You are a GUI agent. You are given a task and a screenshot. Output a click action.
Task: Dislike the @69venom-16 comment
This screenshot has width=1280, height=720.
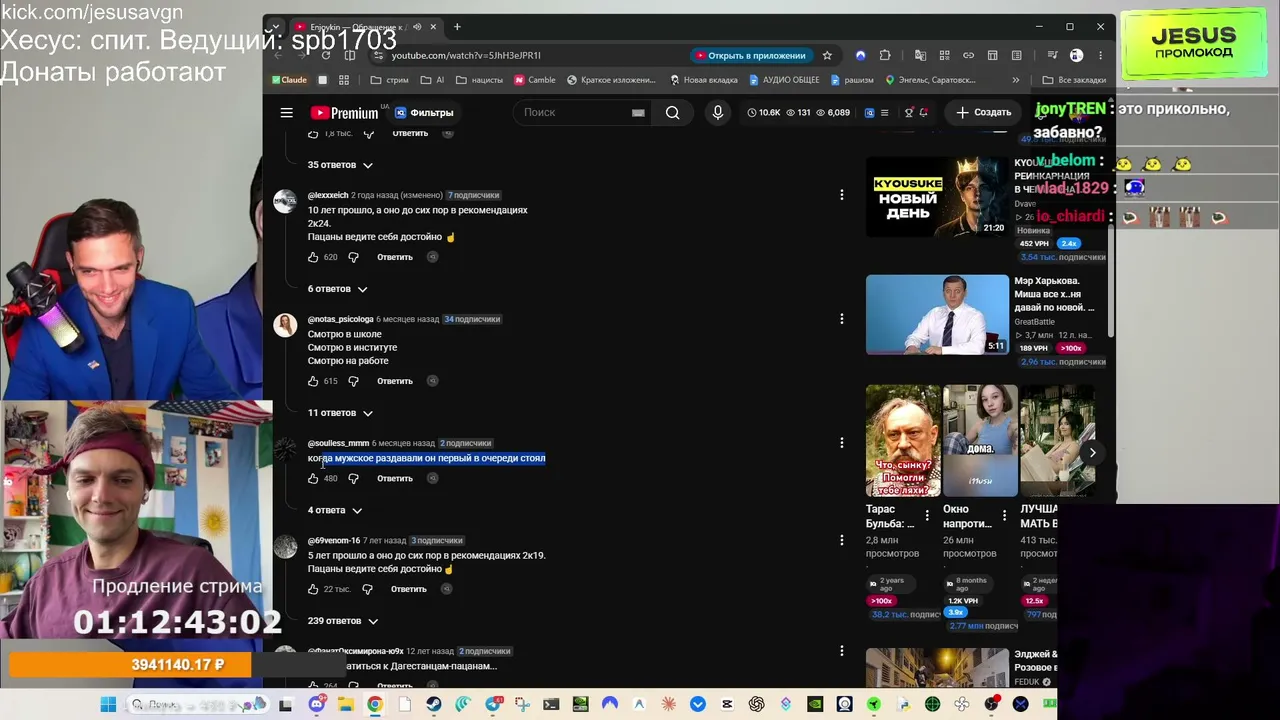(x=367, y=589)
